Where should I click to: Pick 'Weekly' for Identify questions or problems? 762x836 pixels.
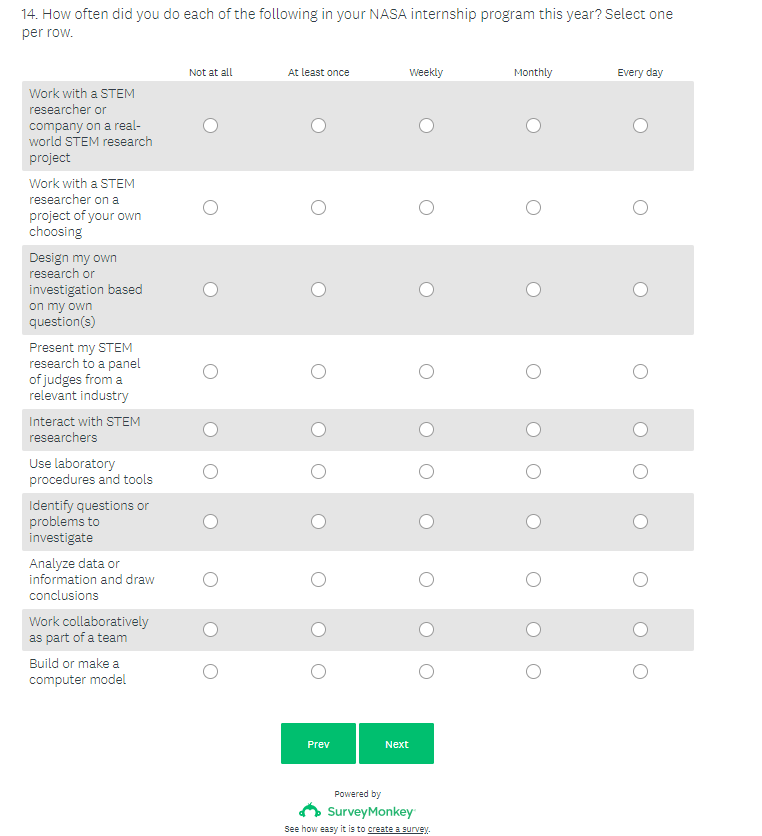click(426, 522)
